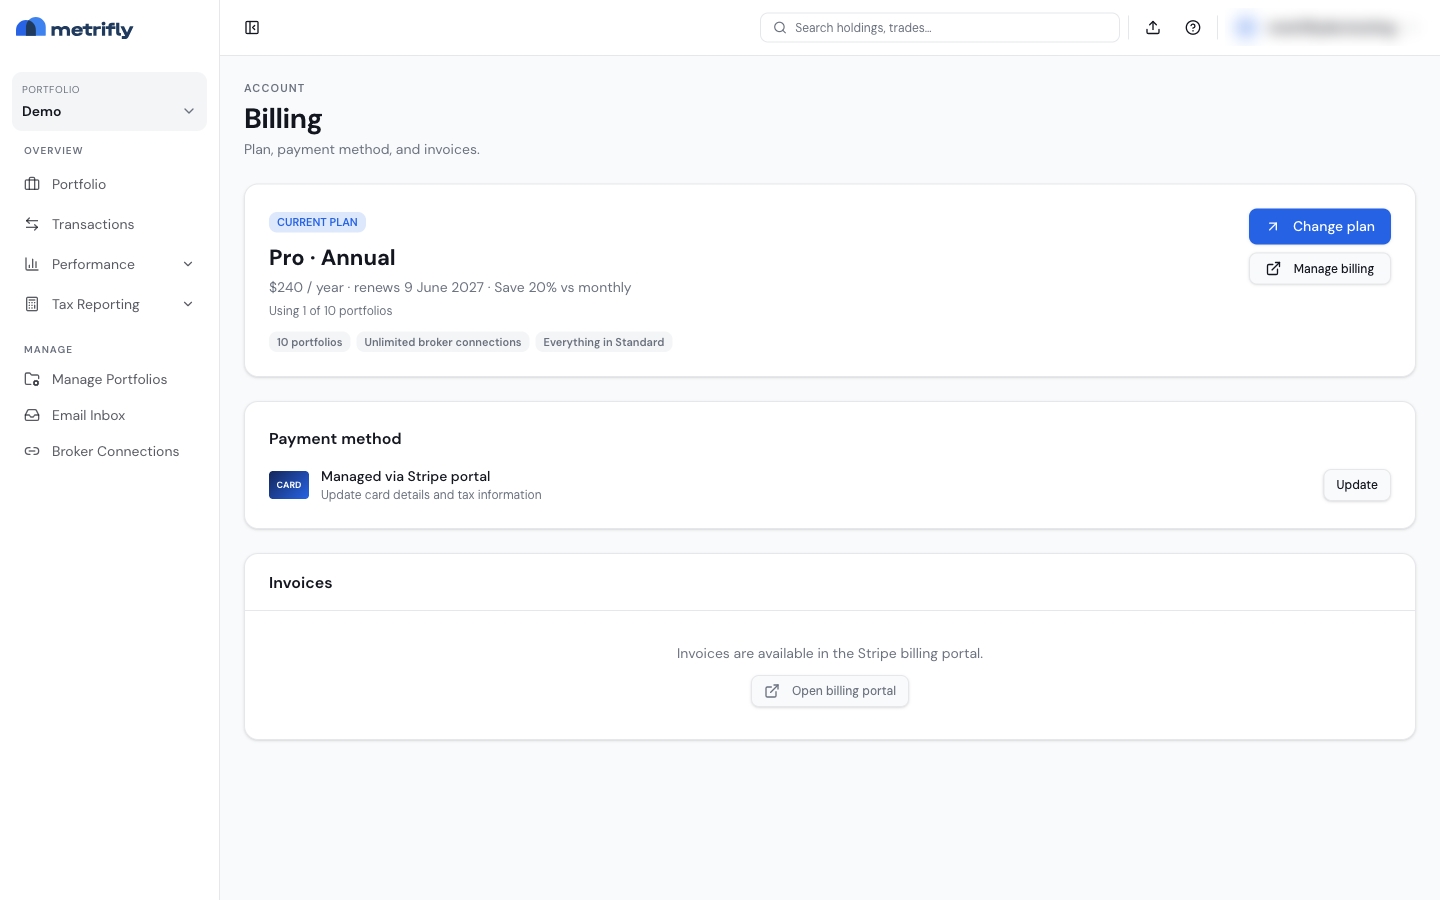This screenshot has height=900, width=1440.
Task: Click the search magnifier icon
Action: click(x=780, y=28)
